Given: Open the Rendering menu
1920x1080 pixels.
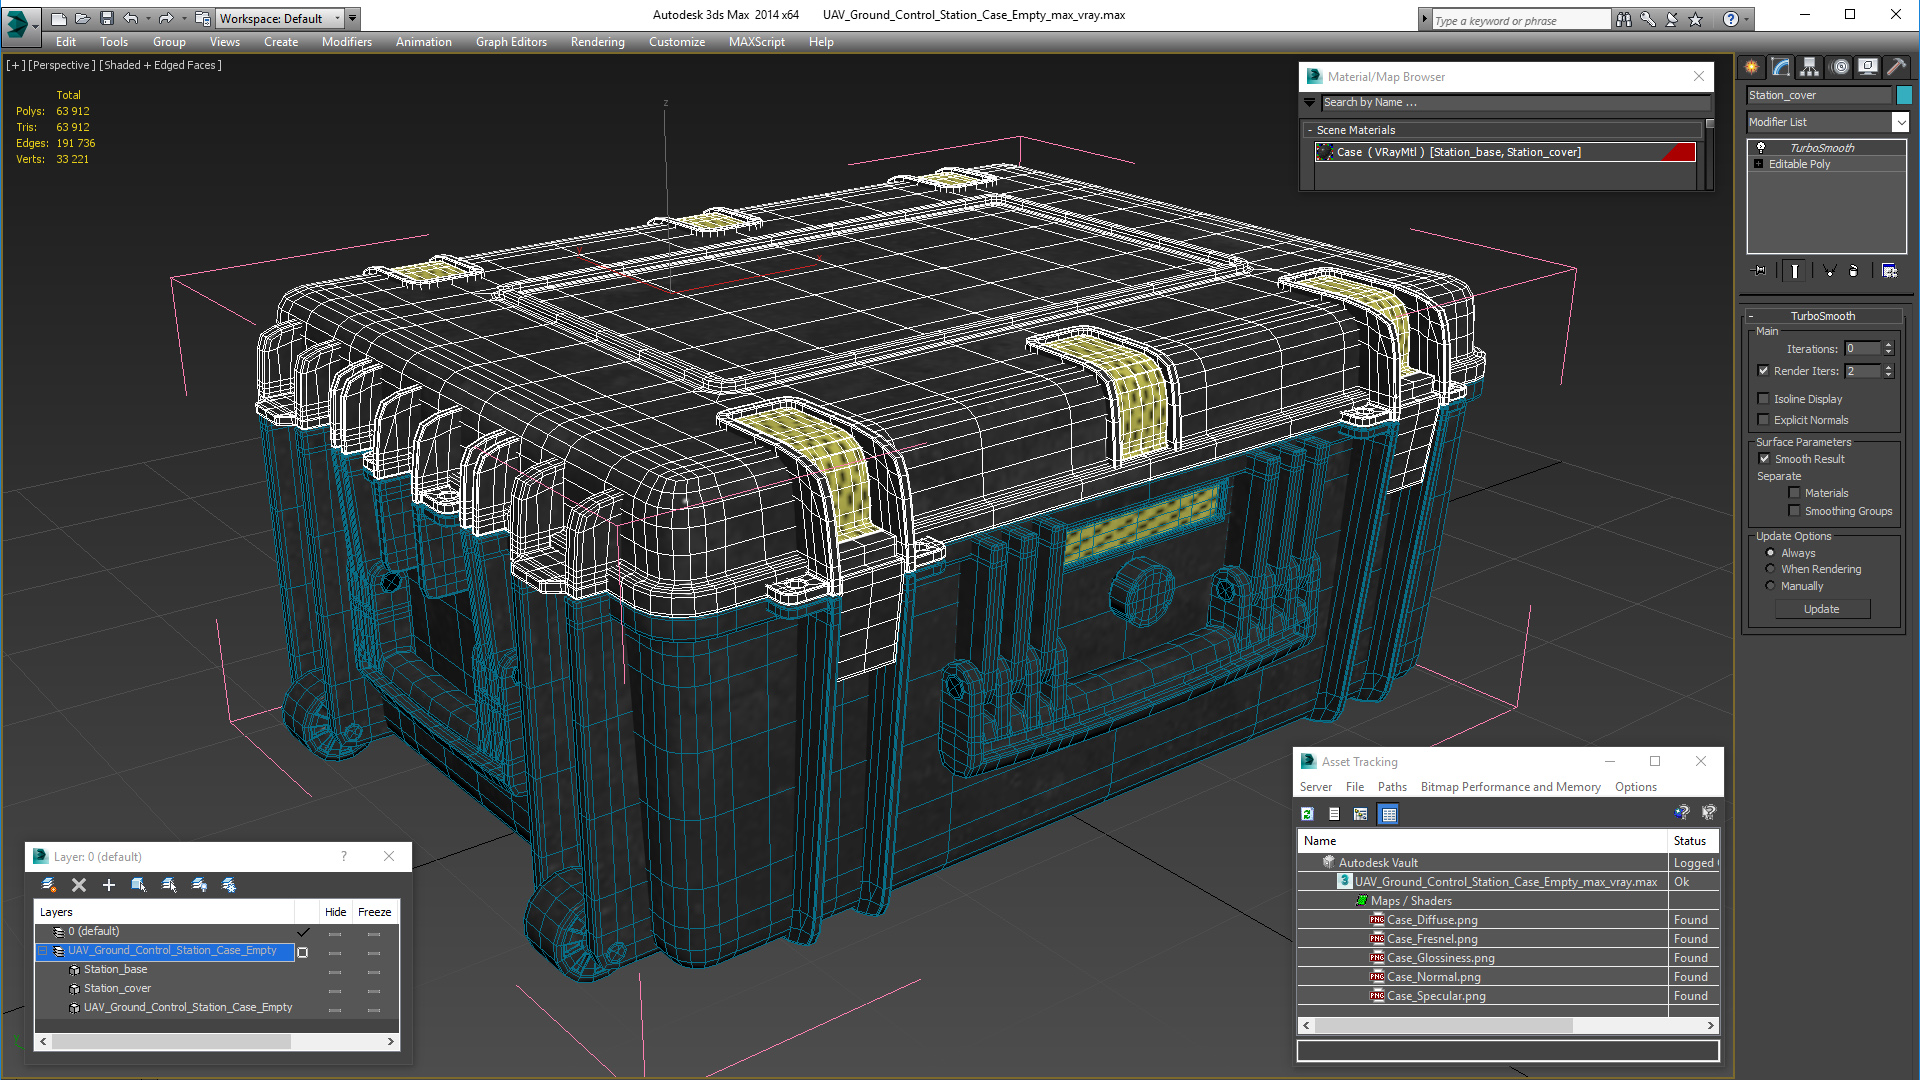Looking at the screenshot, I should click(x=597, y=42).
